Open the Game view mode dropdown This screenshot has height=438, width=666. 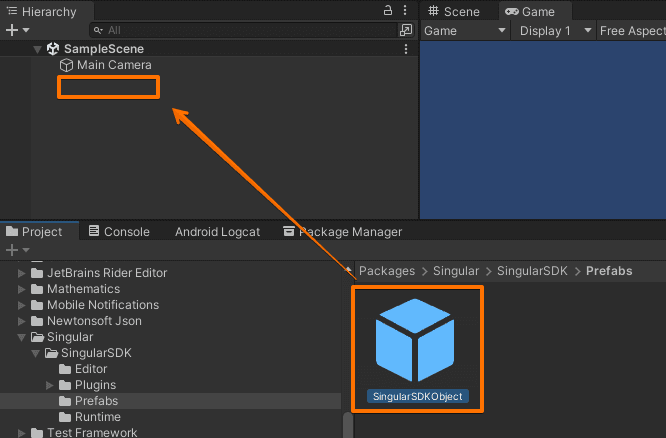[x=465, y=31]
